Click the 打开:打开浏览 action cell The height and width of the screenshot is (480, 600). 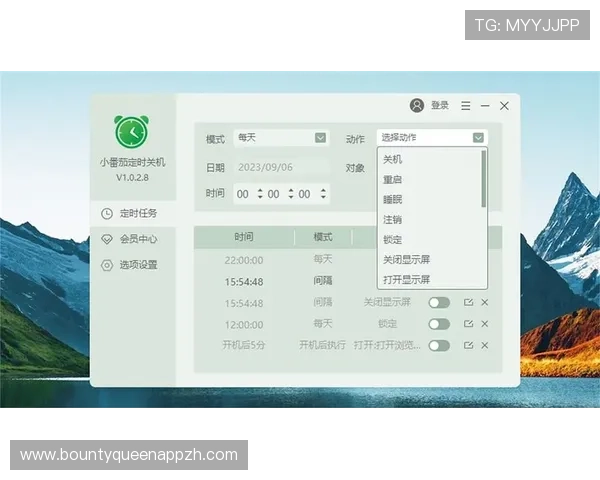(387, 345)
